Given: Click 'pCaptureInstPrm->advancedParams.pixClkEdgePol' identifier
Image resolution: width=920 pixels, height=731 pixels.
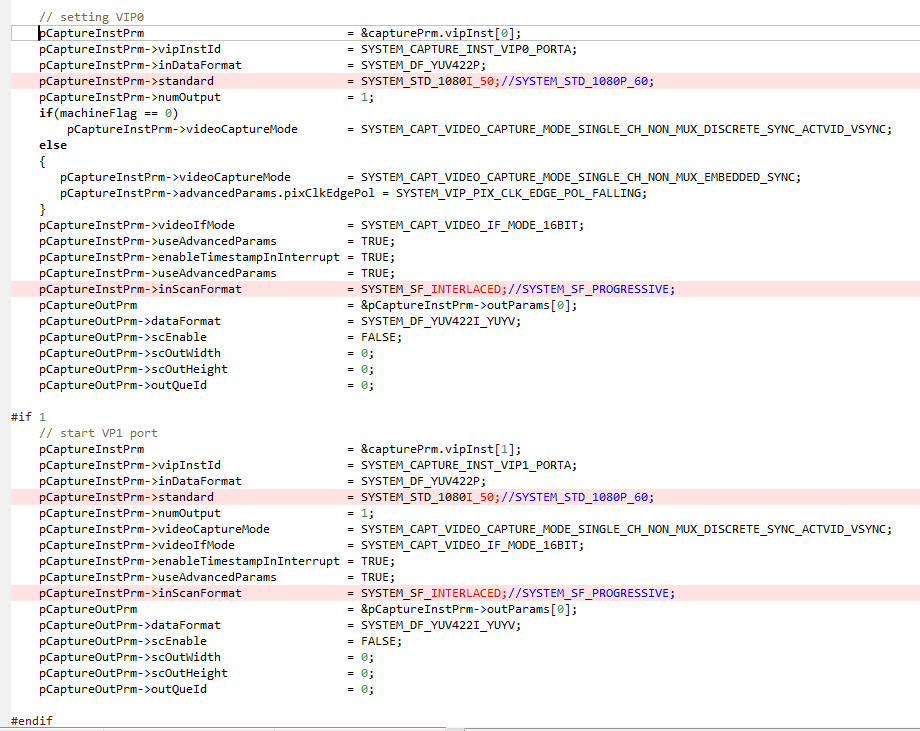Looking at the screenshot, I should pos(217,193).
